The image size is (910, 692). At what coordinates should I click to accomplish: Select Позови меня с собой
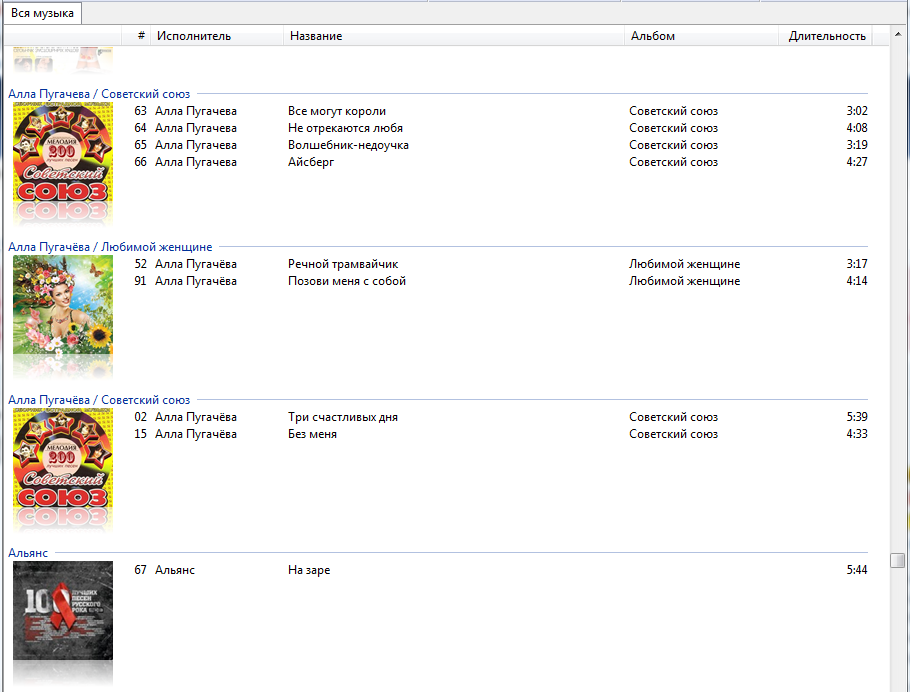point(346,281)
